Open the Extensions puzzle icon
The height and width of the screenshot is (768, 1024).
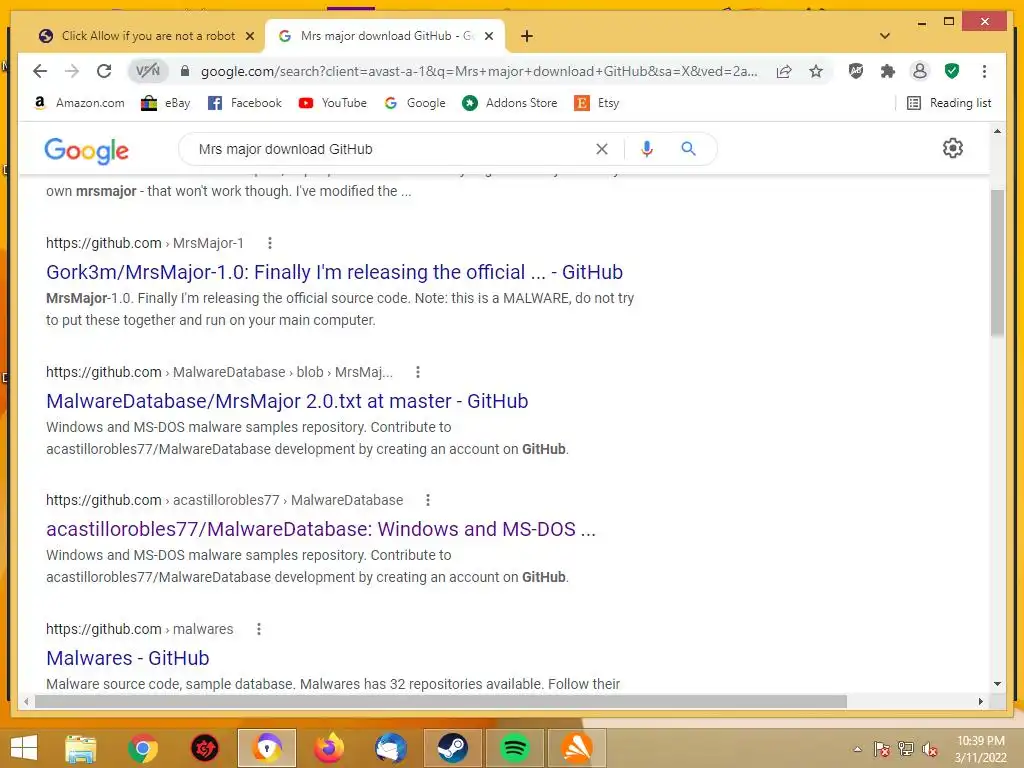(888, 71)
